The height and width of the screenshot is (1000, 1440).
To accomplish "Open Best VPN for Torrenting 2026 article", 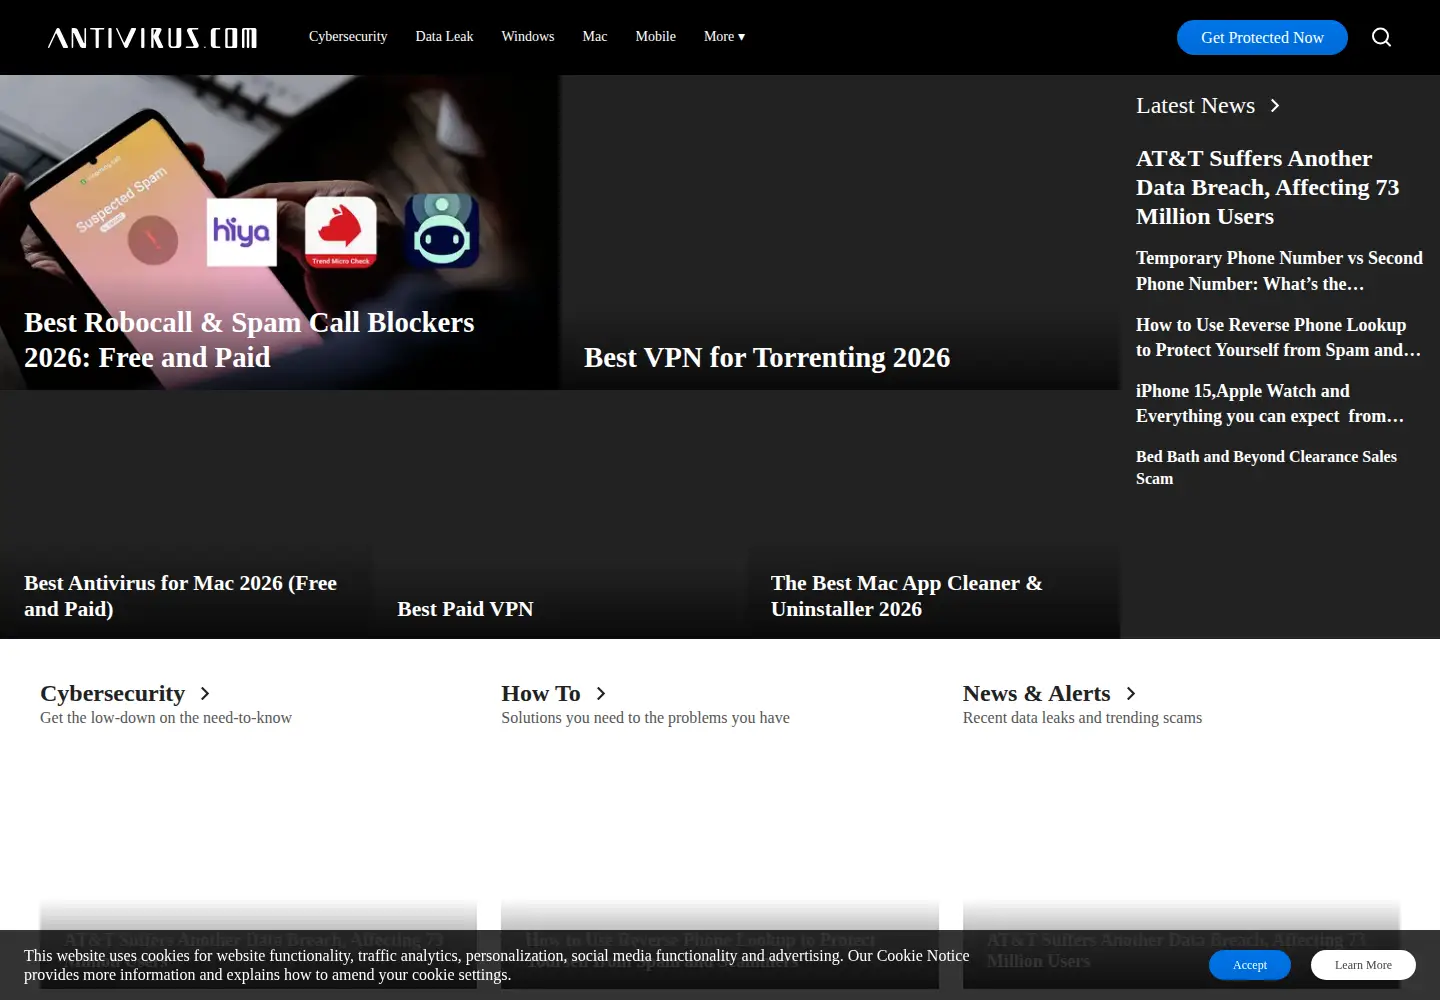I will pyautogui.click(x=767, y=357).
